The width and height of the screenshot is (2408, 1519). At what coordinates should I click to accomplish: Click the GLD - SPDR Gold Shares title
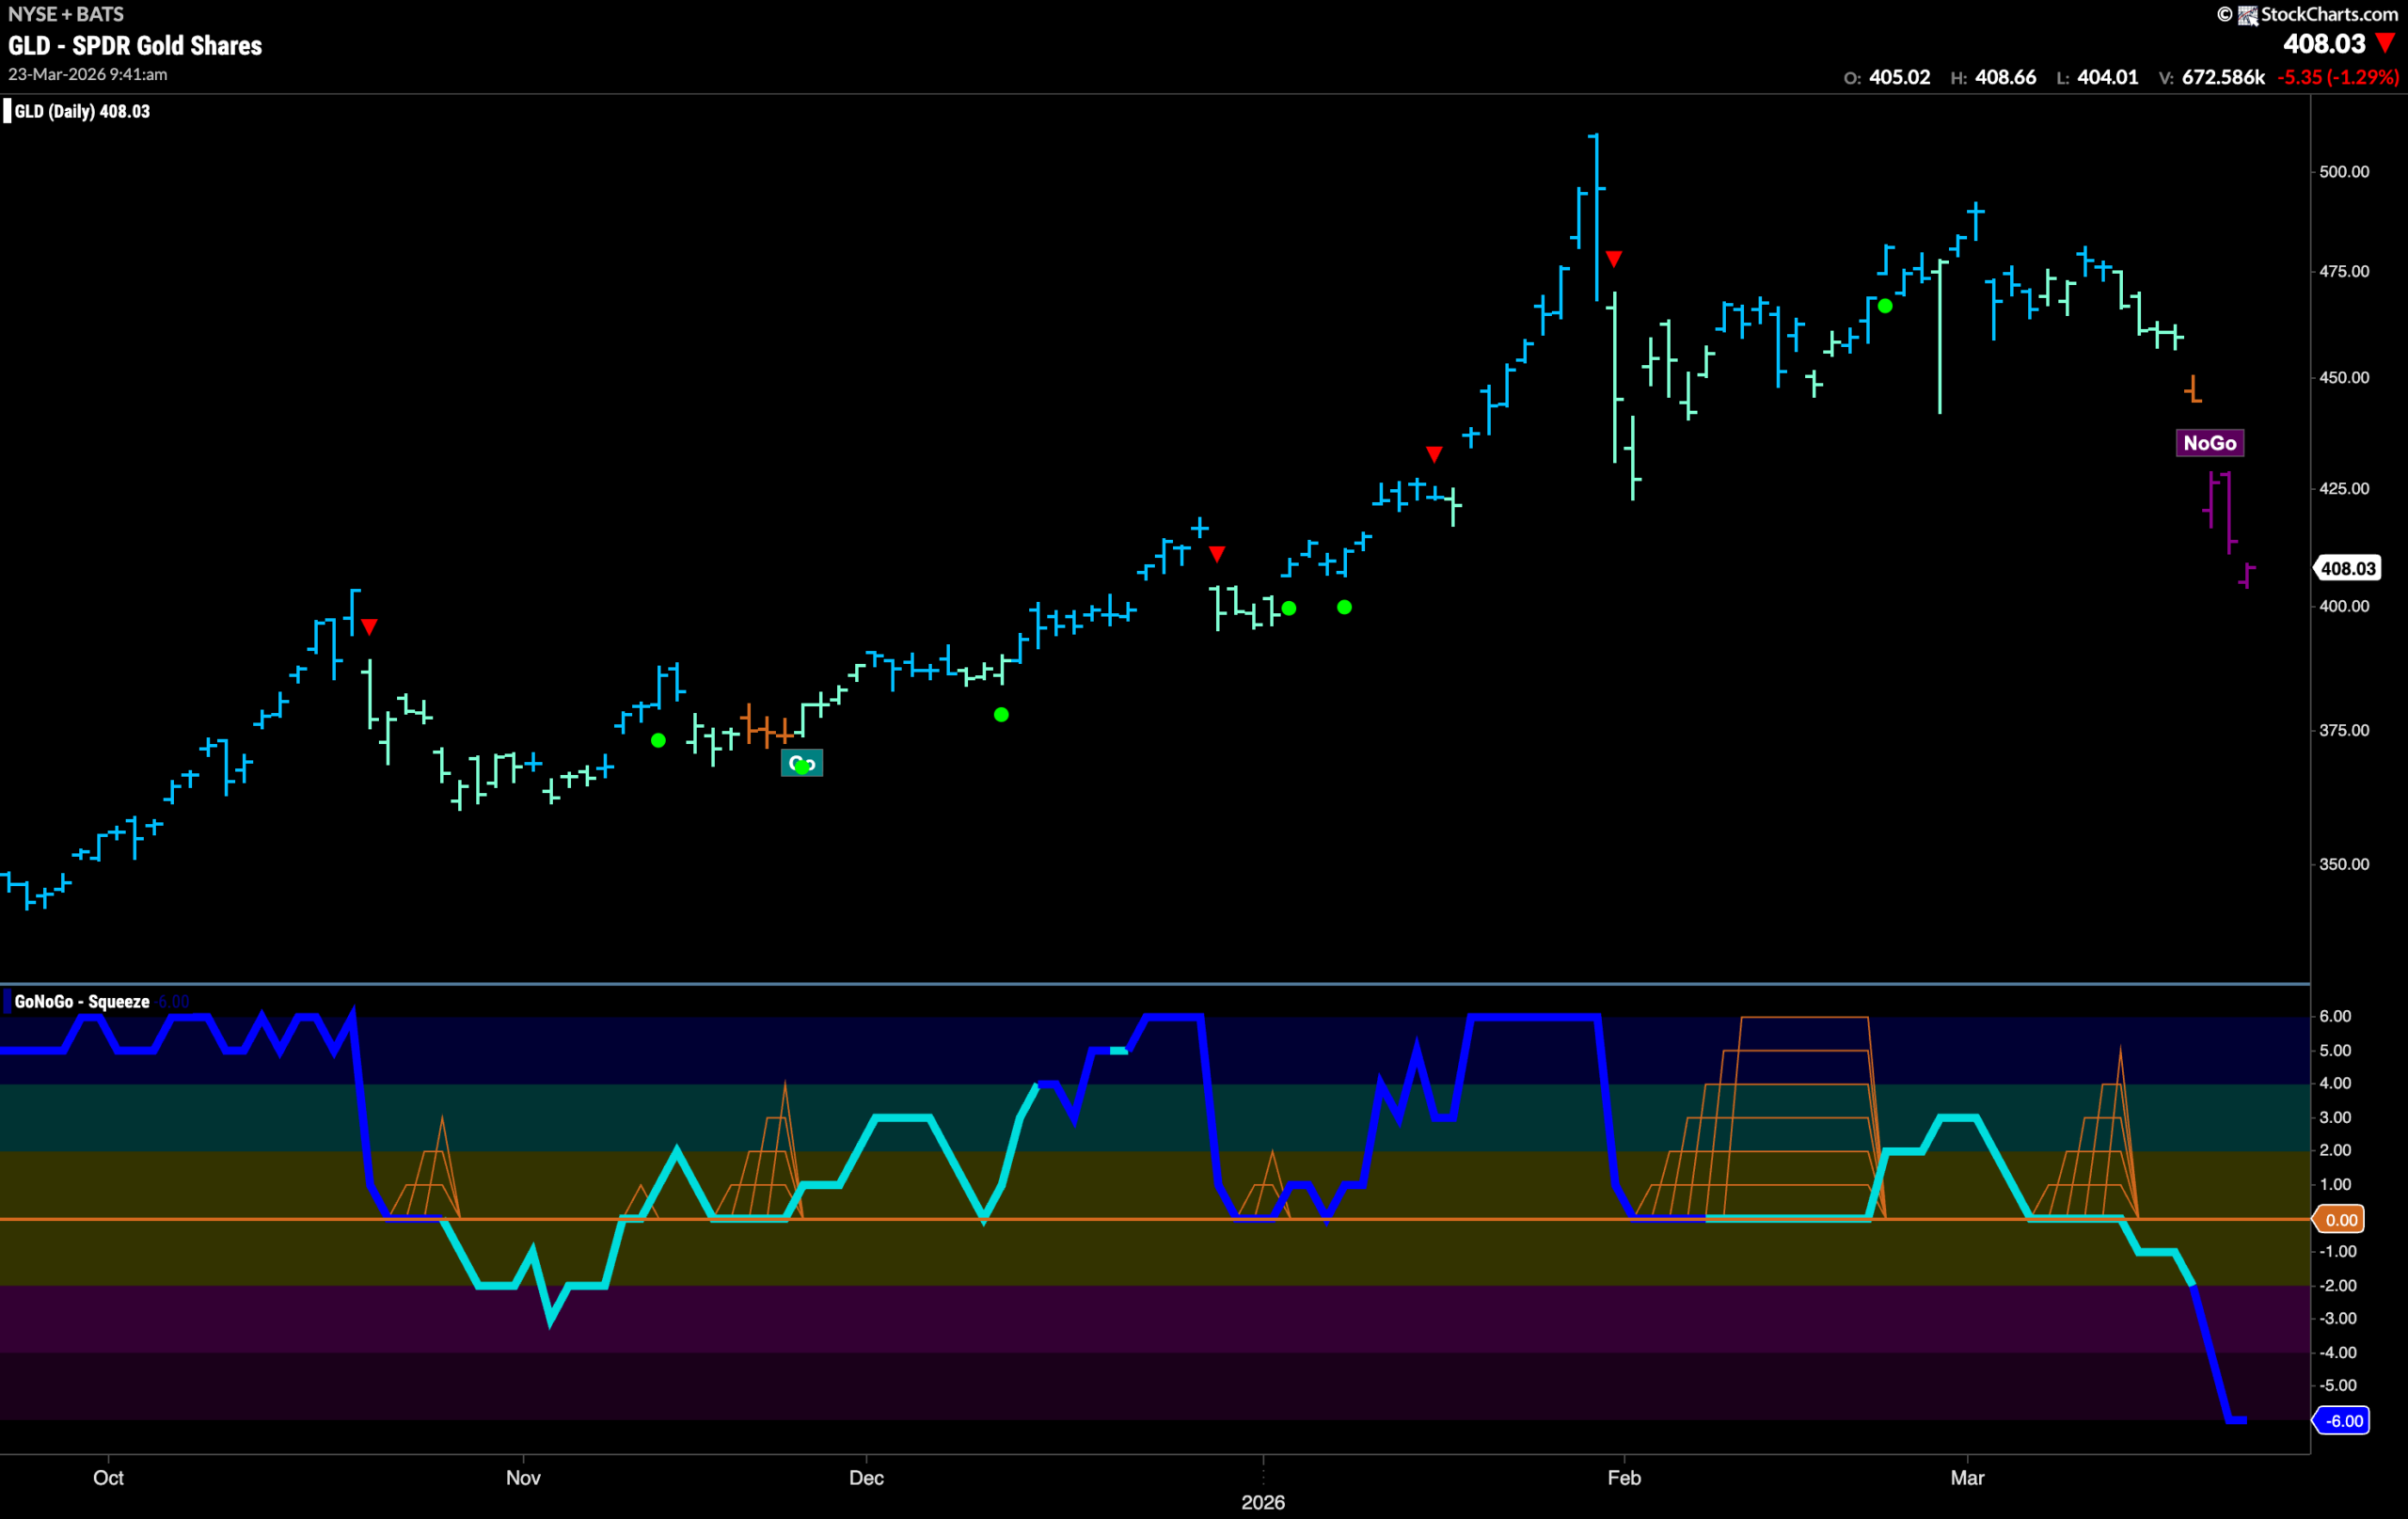click(x=135, y=46)
